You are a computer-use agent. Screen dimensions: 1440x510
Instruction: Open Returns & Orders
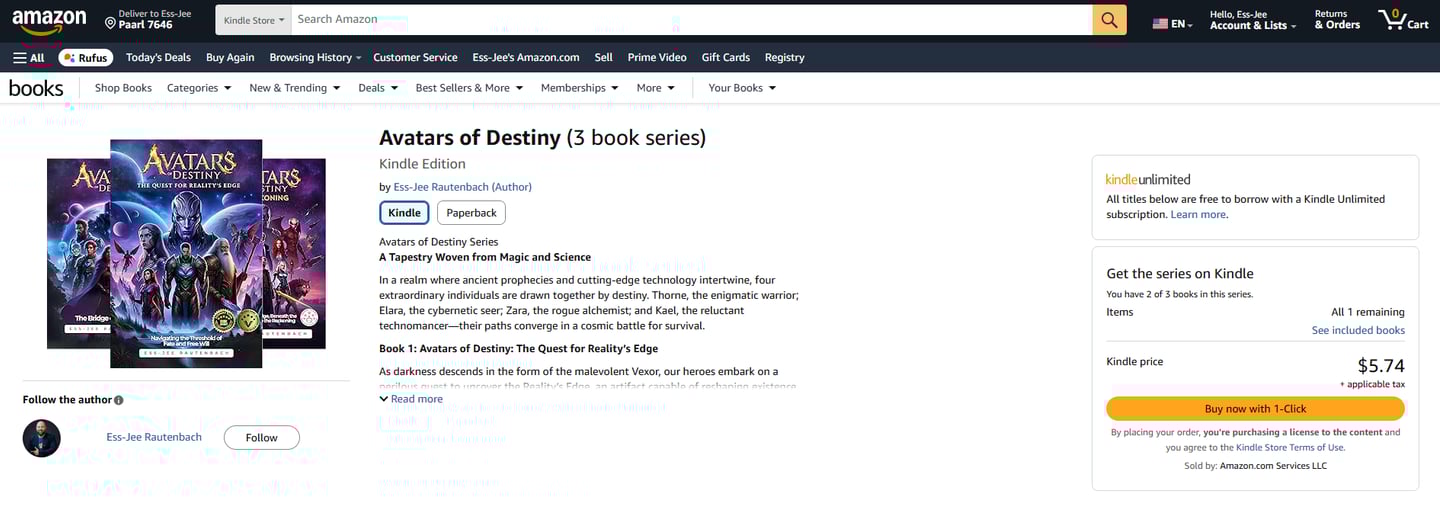point(1337,20)
